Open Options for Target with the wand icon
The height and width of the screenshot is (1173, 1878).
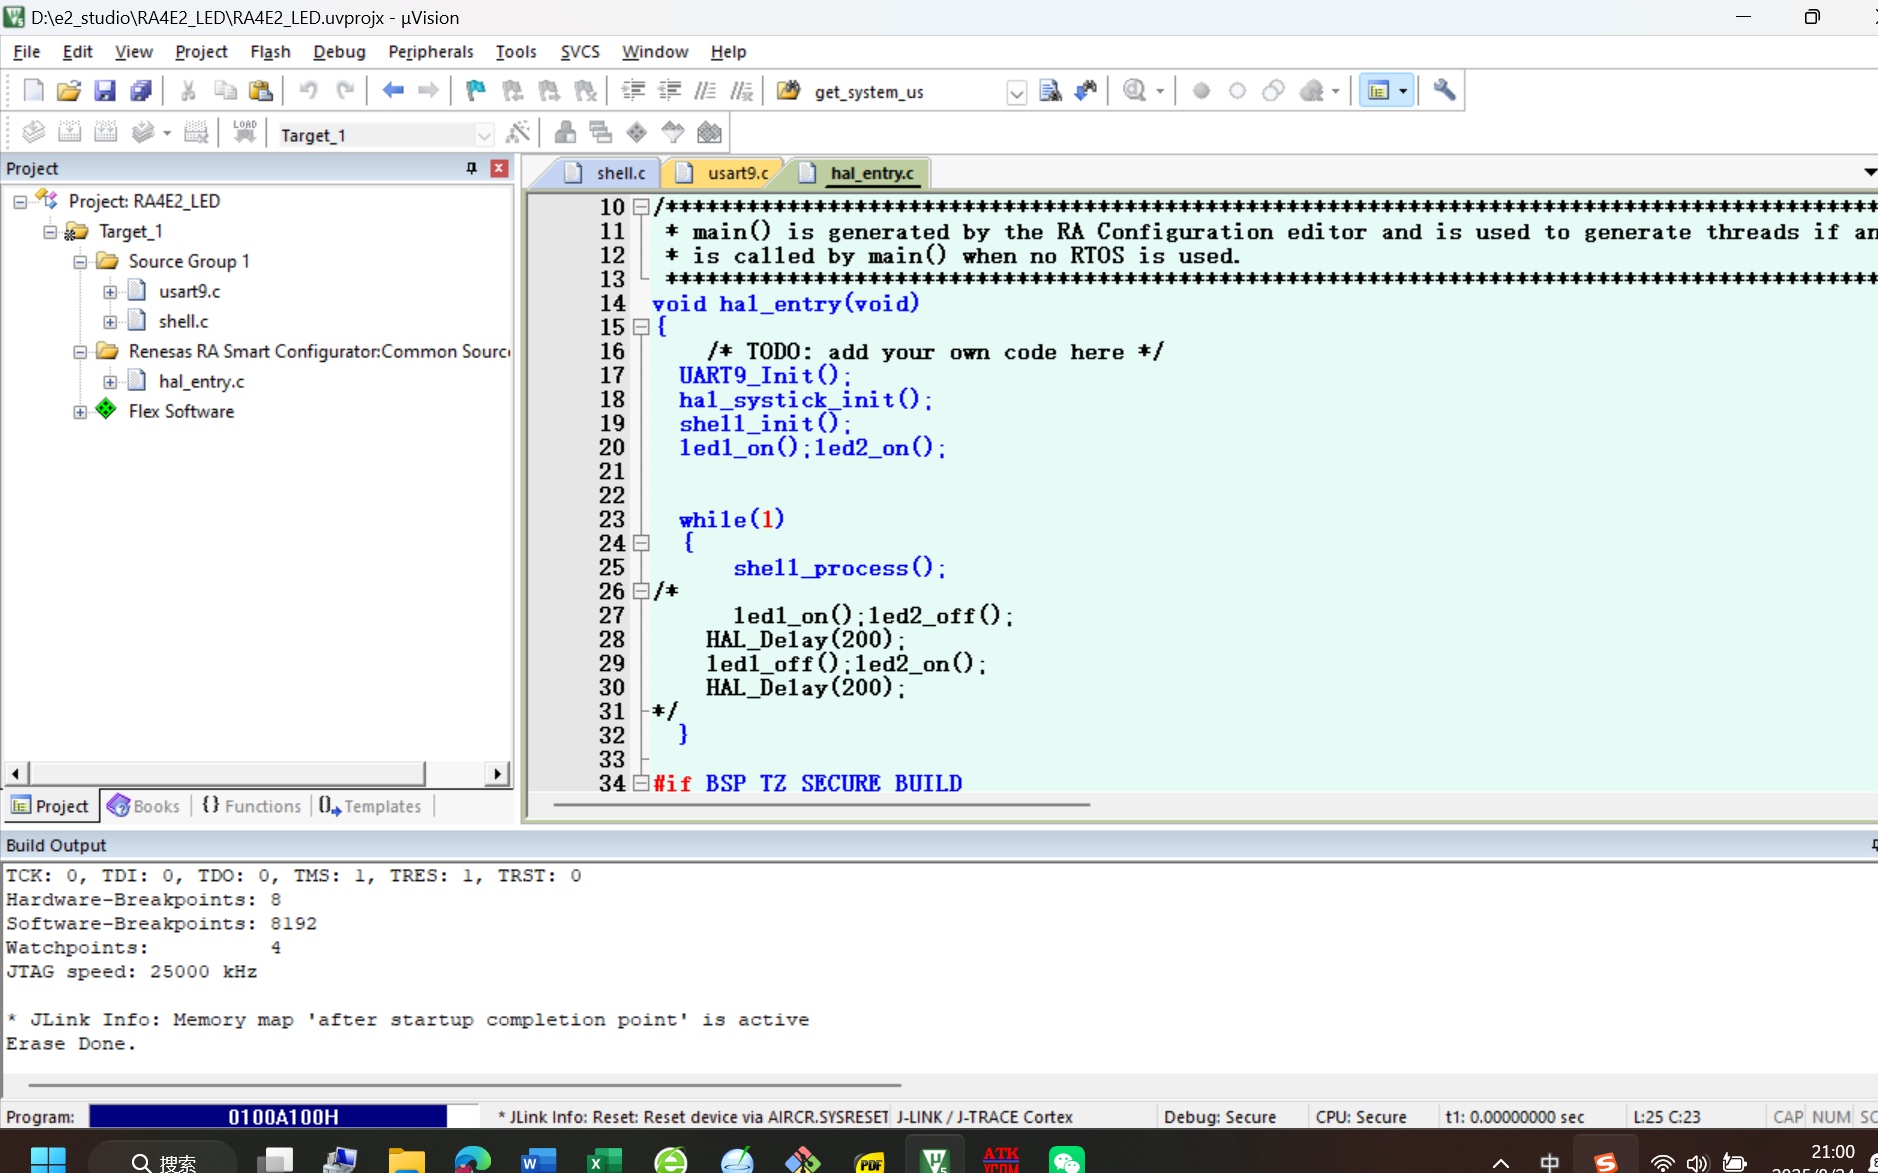click(x=518, y=132)
